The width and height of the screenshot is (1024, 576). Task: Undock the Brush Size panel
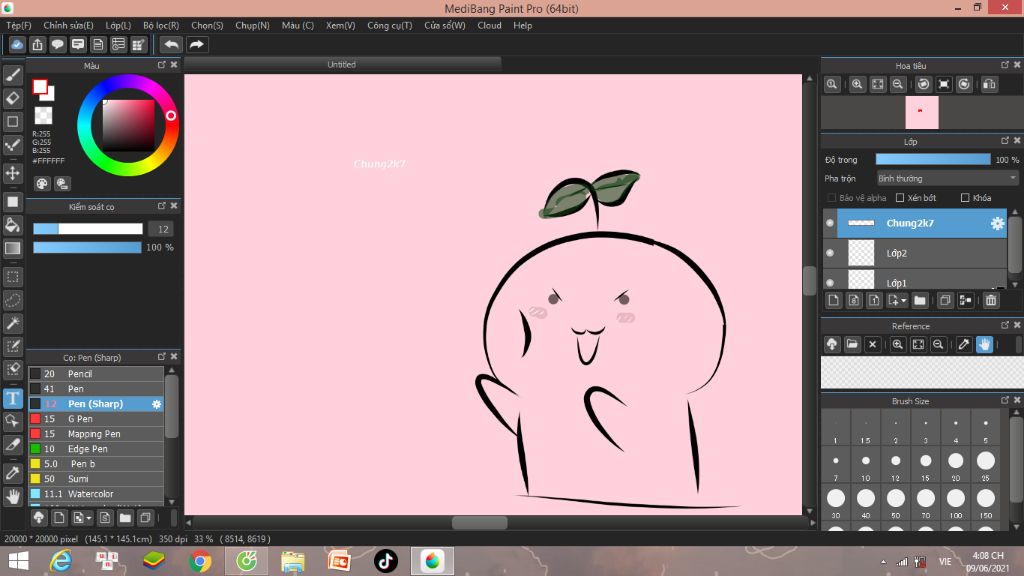point(1004,400)
